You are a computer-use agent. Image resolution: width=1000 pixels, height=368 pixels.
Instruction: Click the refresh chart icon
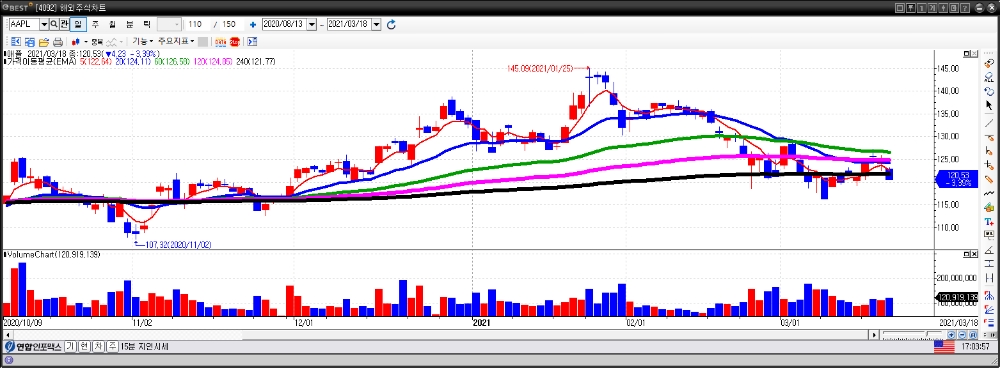392,24
